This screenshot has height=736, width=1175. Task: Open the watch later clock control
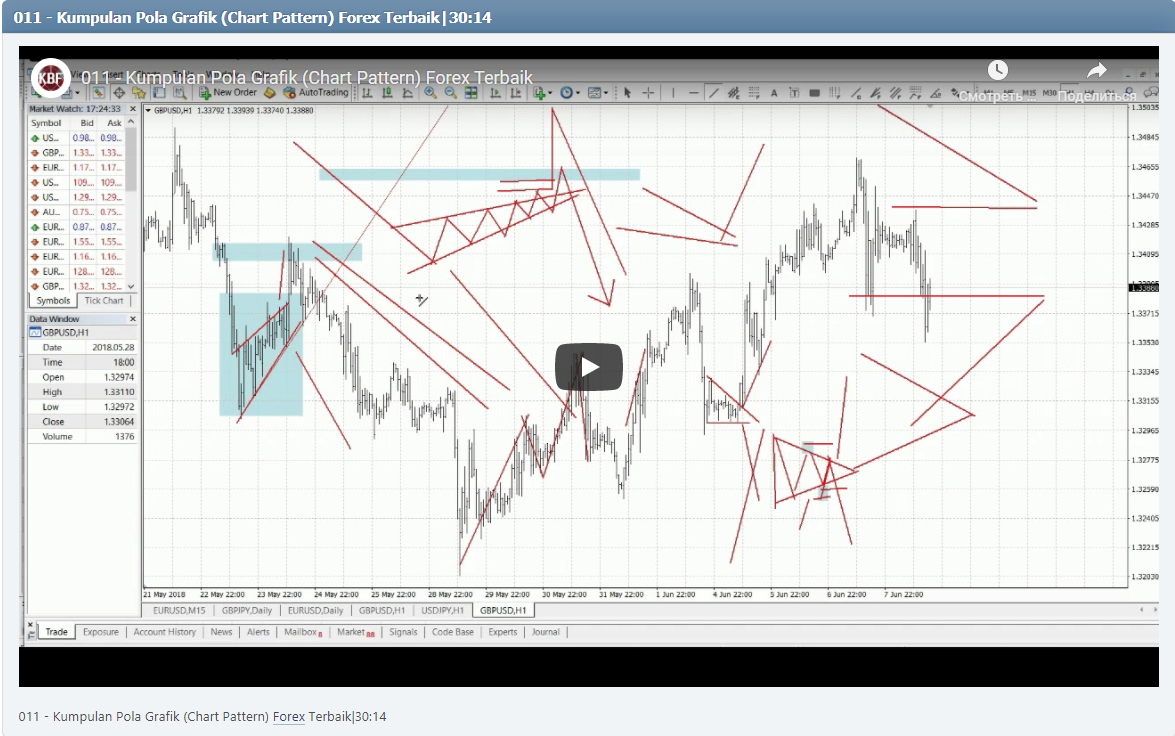coord(998,70)
